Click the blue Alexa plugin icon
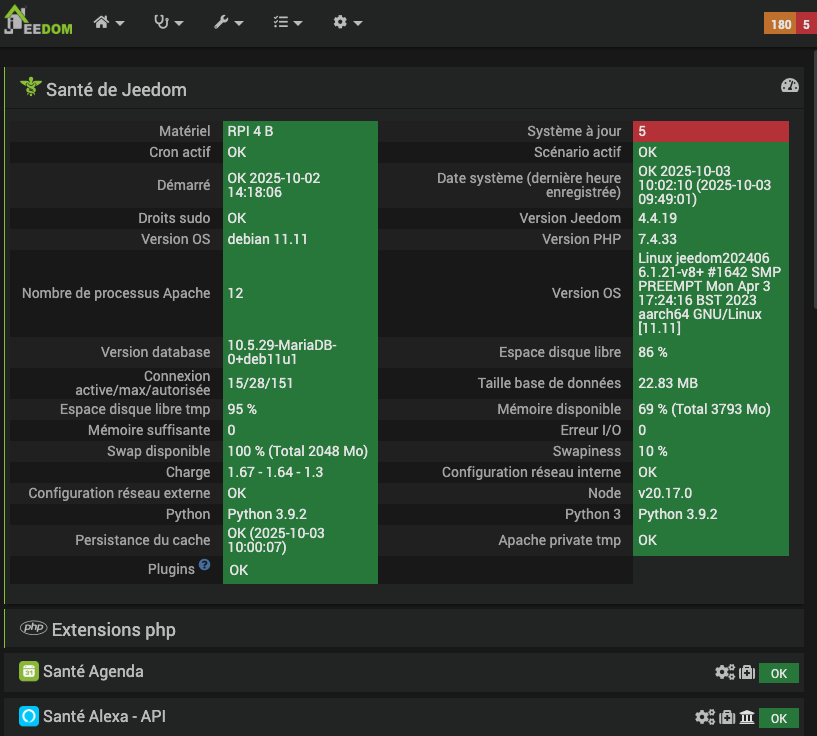817x736 pixels. tap(29, 716)
